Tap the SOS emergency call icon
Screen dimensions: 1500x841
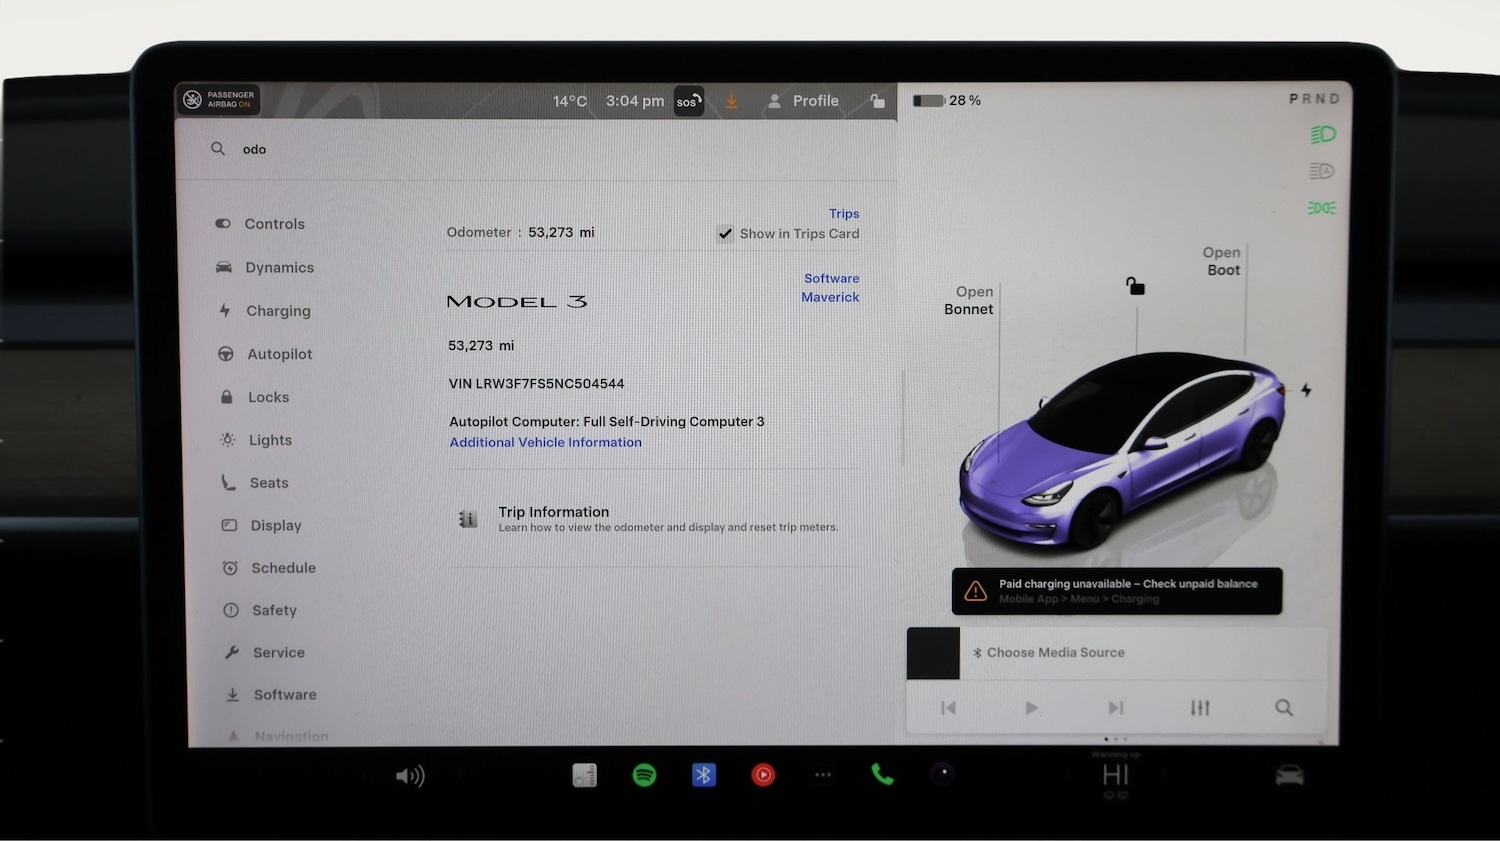point(688,101)
